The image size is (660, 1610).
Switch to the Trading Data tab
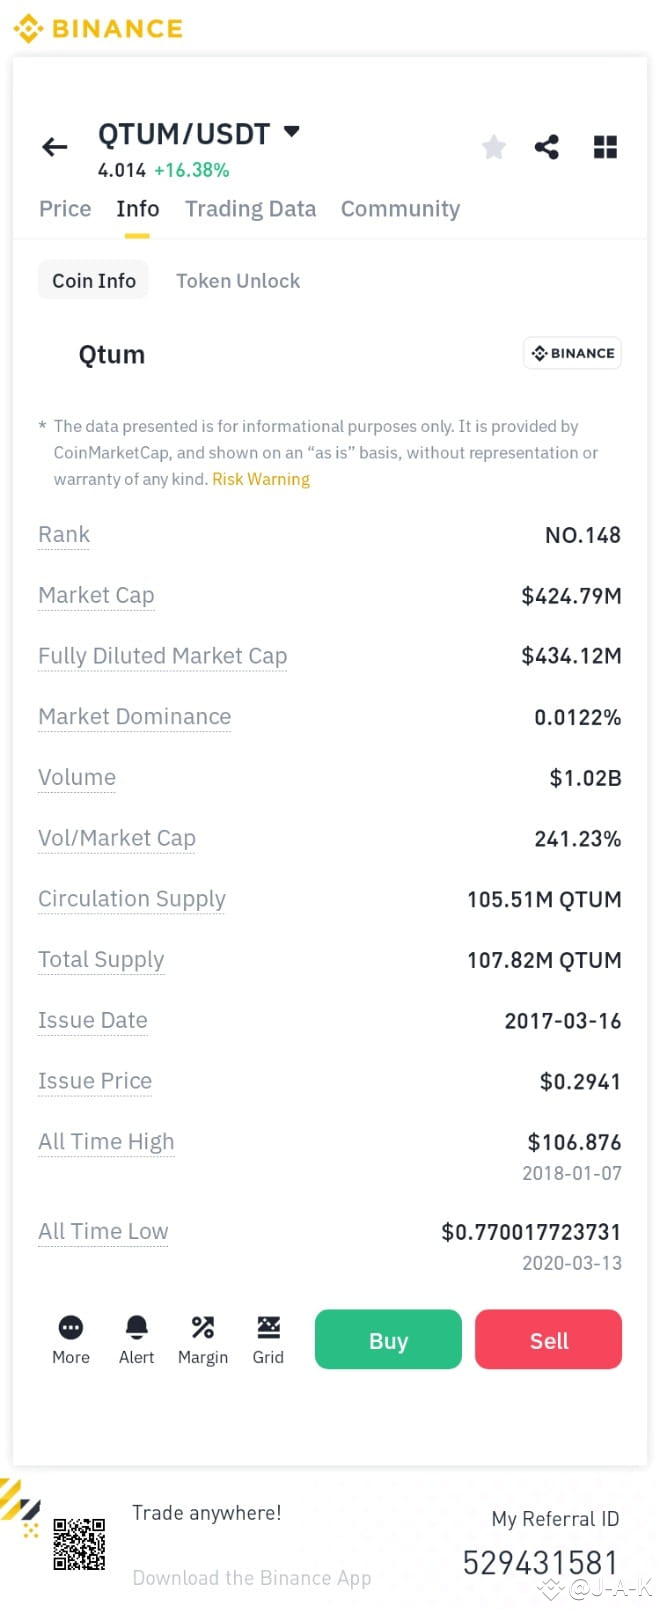pos(250,208)
